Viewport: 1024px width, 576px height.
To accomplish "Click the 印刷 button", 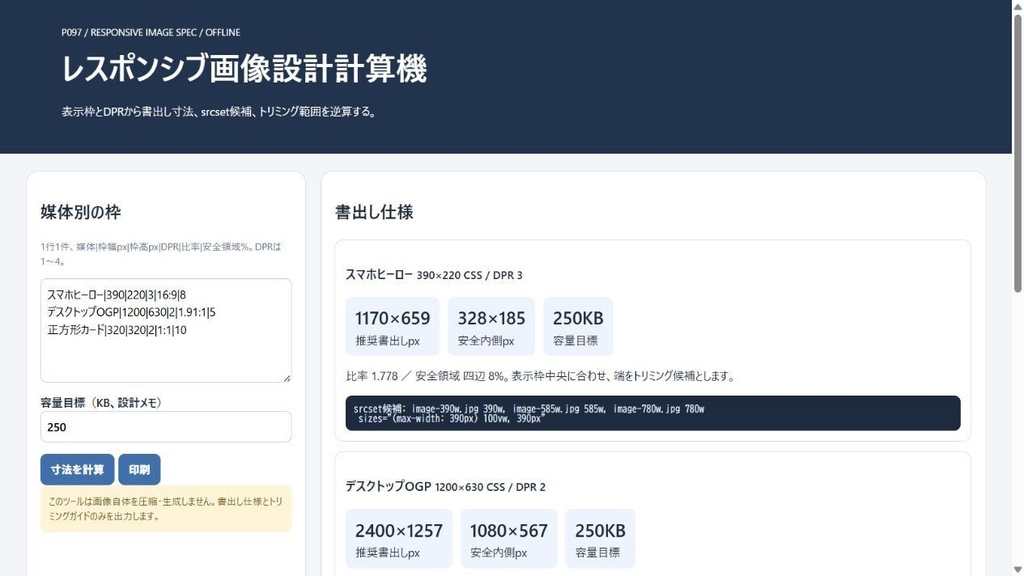I will pyautogui.click(x=139, y=470).
